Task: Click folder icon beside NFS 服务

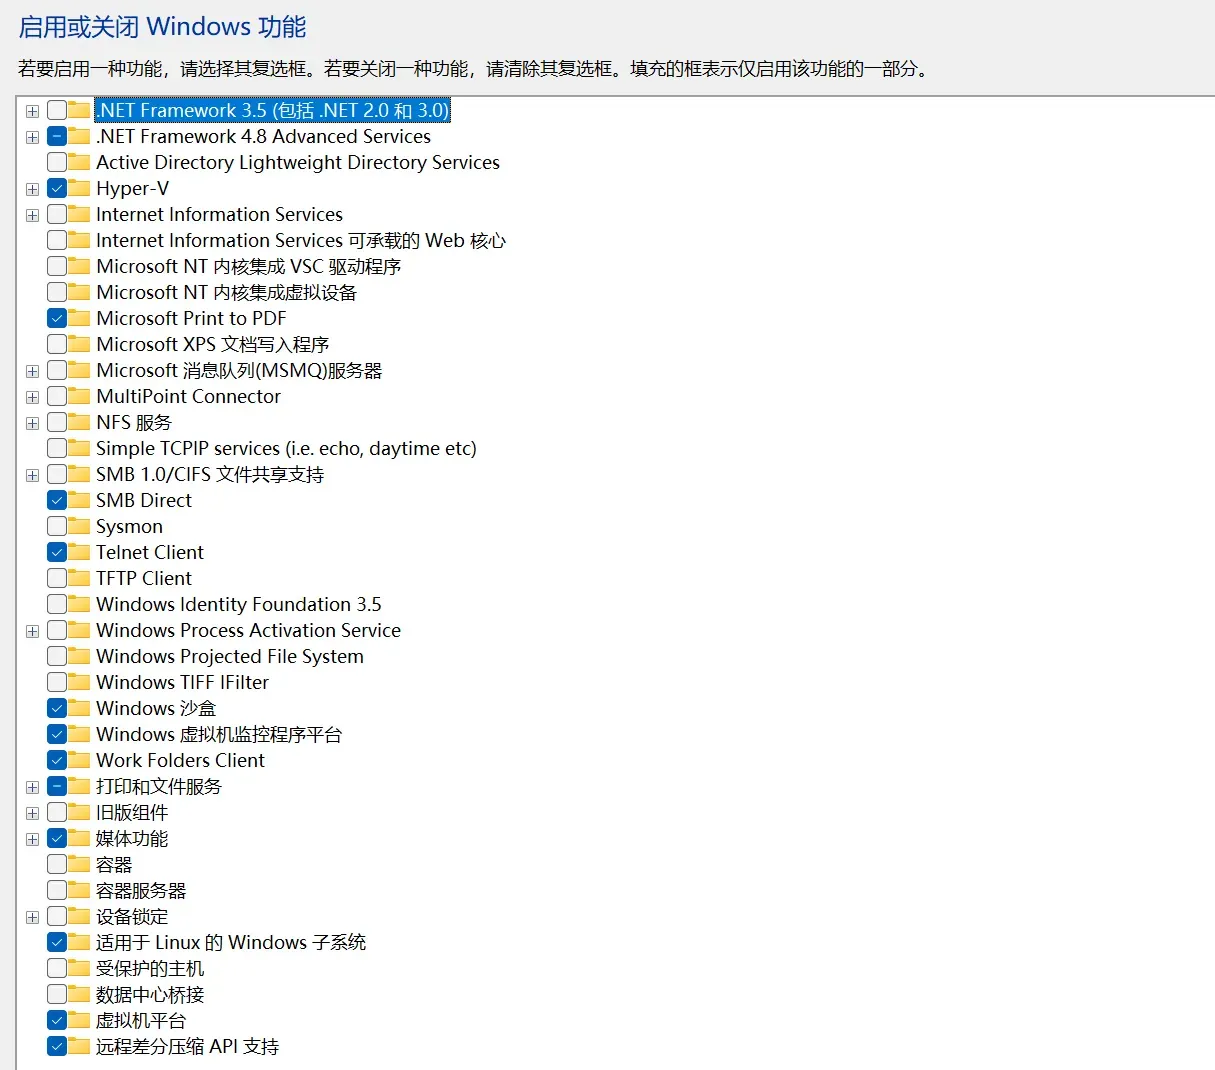Action: (79, 422)
